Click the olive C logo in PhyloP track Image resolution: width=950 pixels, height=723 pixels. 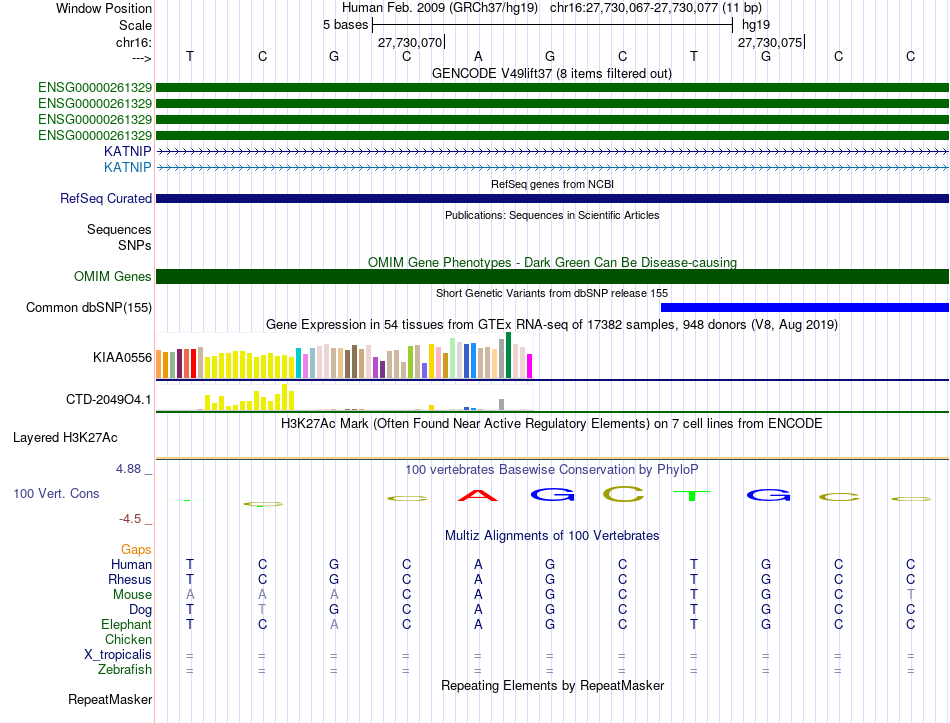point(623,495)
